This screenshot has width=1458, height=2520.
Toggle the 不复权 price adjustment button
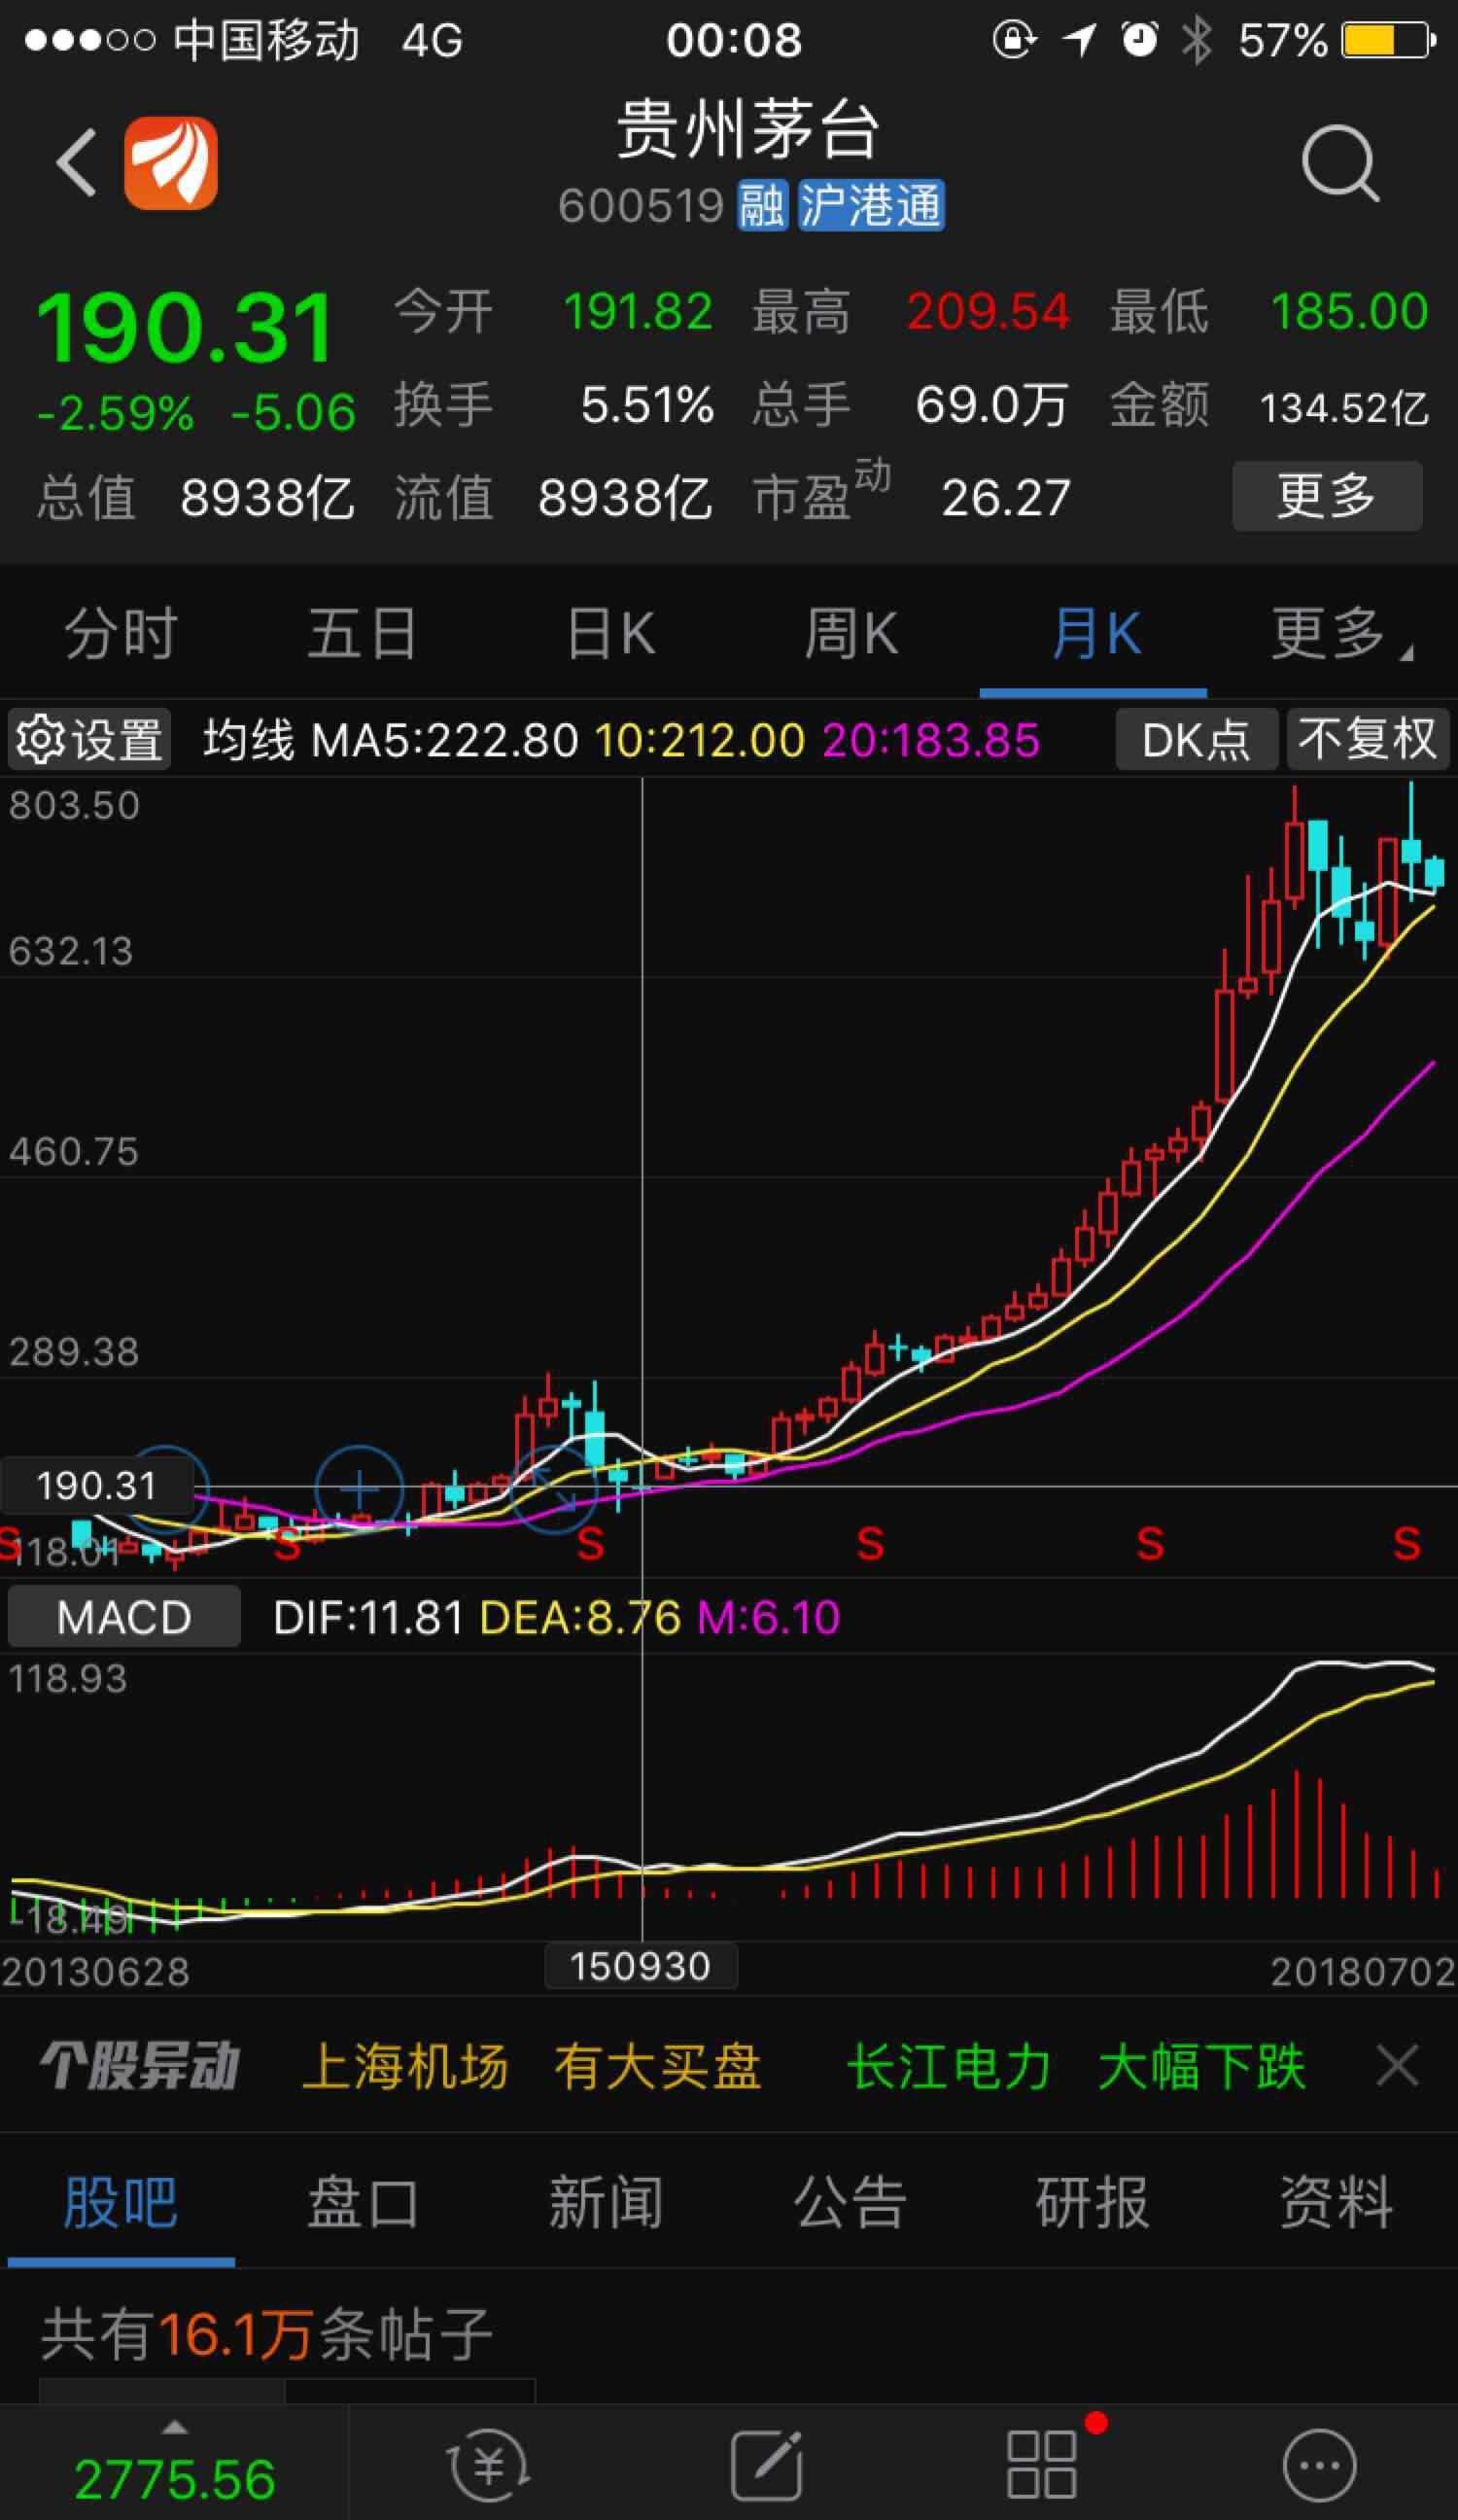pos(1367,740)
